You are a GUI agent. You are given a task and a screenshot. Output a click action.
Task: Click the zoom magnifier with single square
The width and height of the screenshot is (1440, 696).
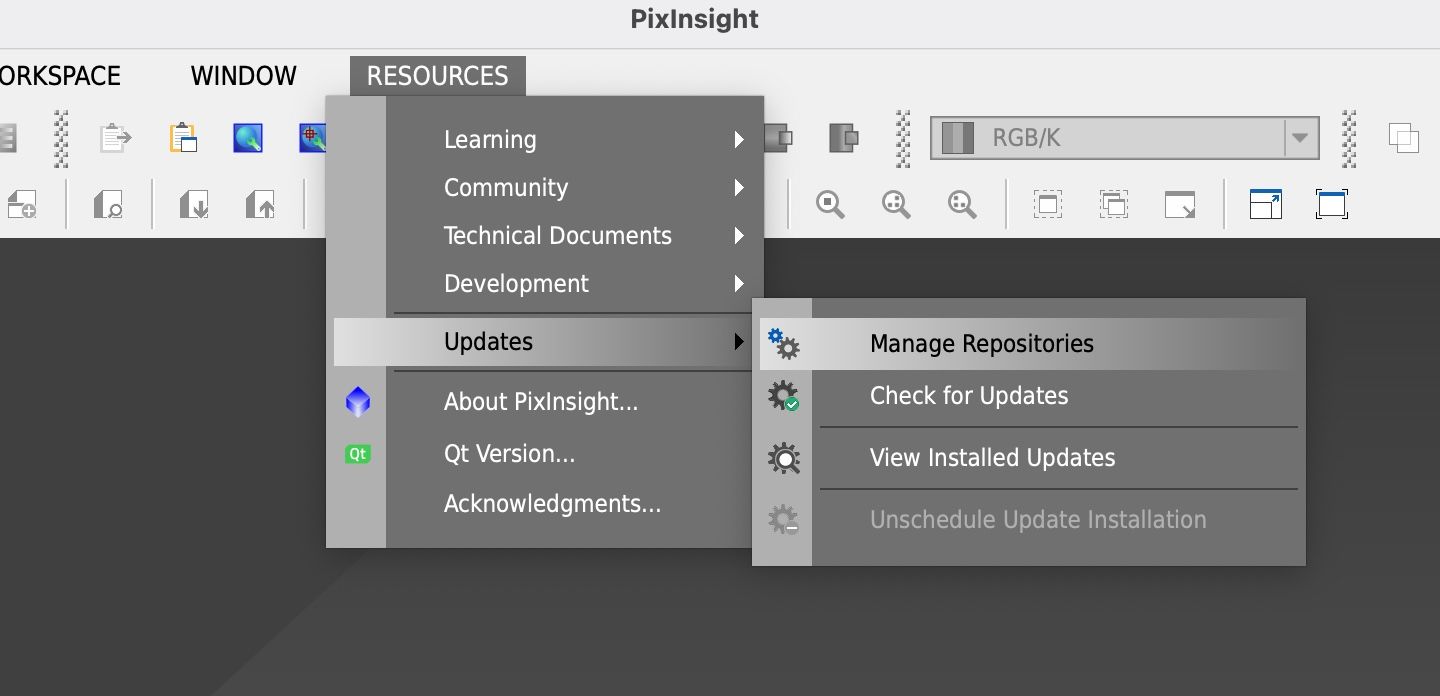[830, 205]
